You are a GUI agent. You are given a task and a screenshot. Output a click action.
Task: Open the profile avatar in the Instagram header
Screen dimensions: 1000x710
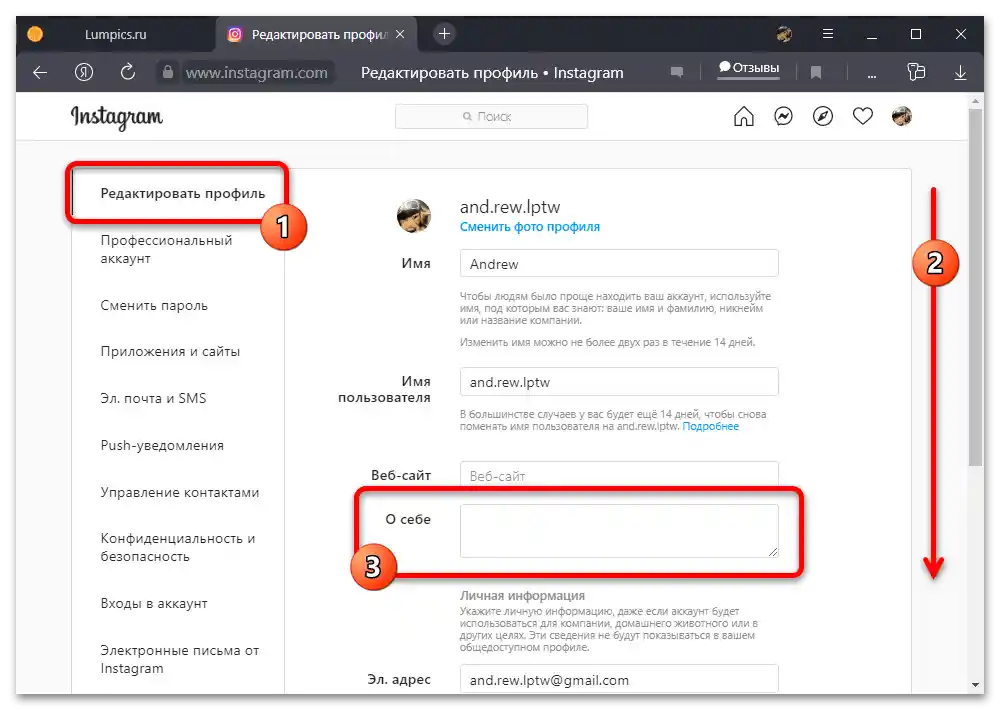(x=902, y=116)
